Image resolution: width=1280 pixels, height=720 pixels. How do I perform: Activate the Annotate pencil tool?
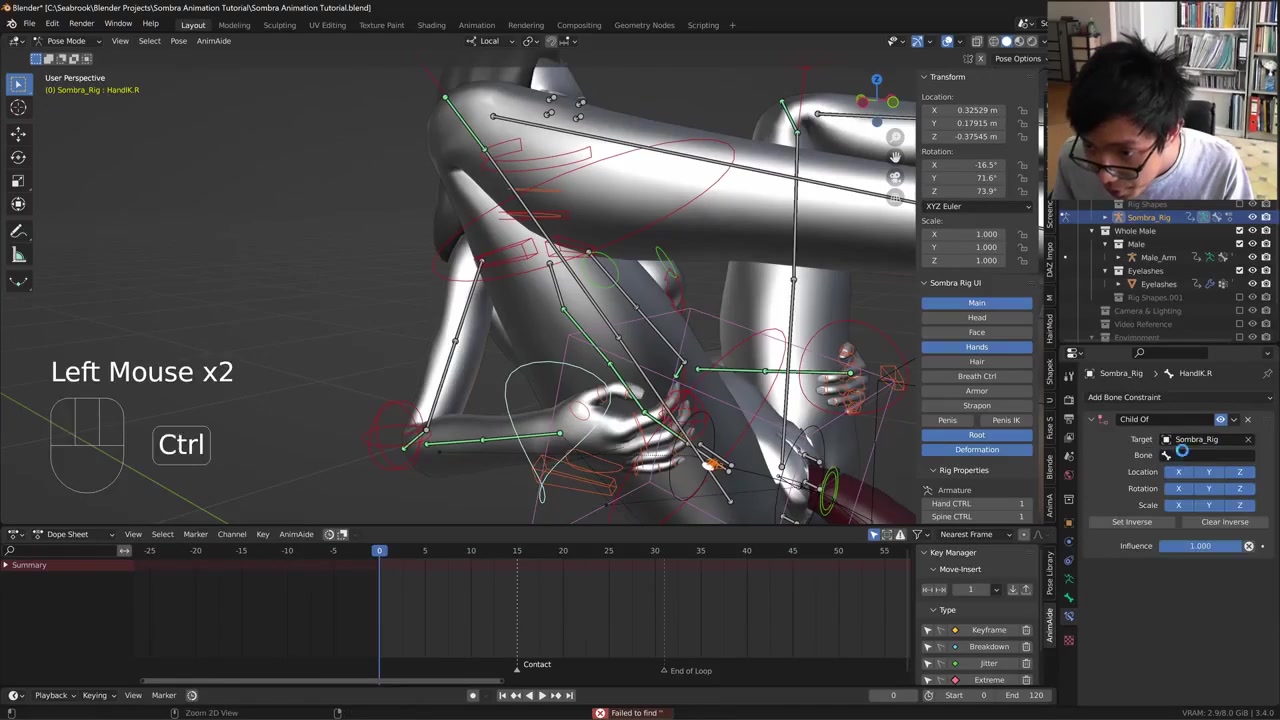(18, 232)
